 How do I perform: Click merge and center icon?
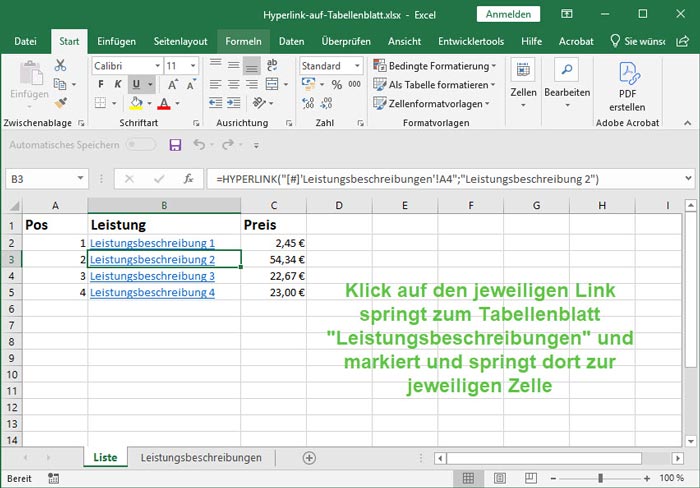[272, 84]
